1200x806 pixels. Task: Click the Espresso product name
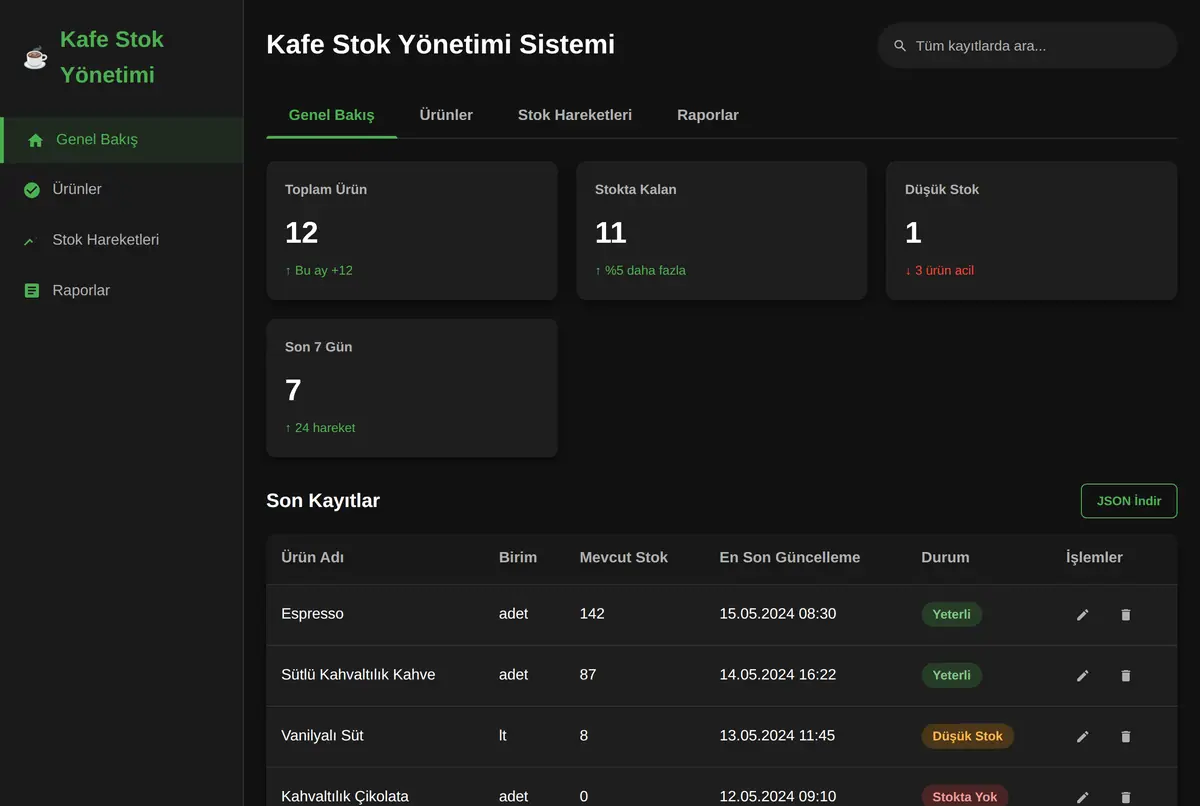pyautogui.click(x=313, y=614)
